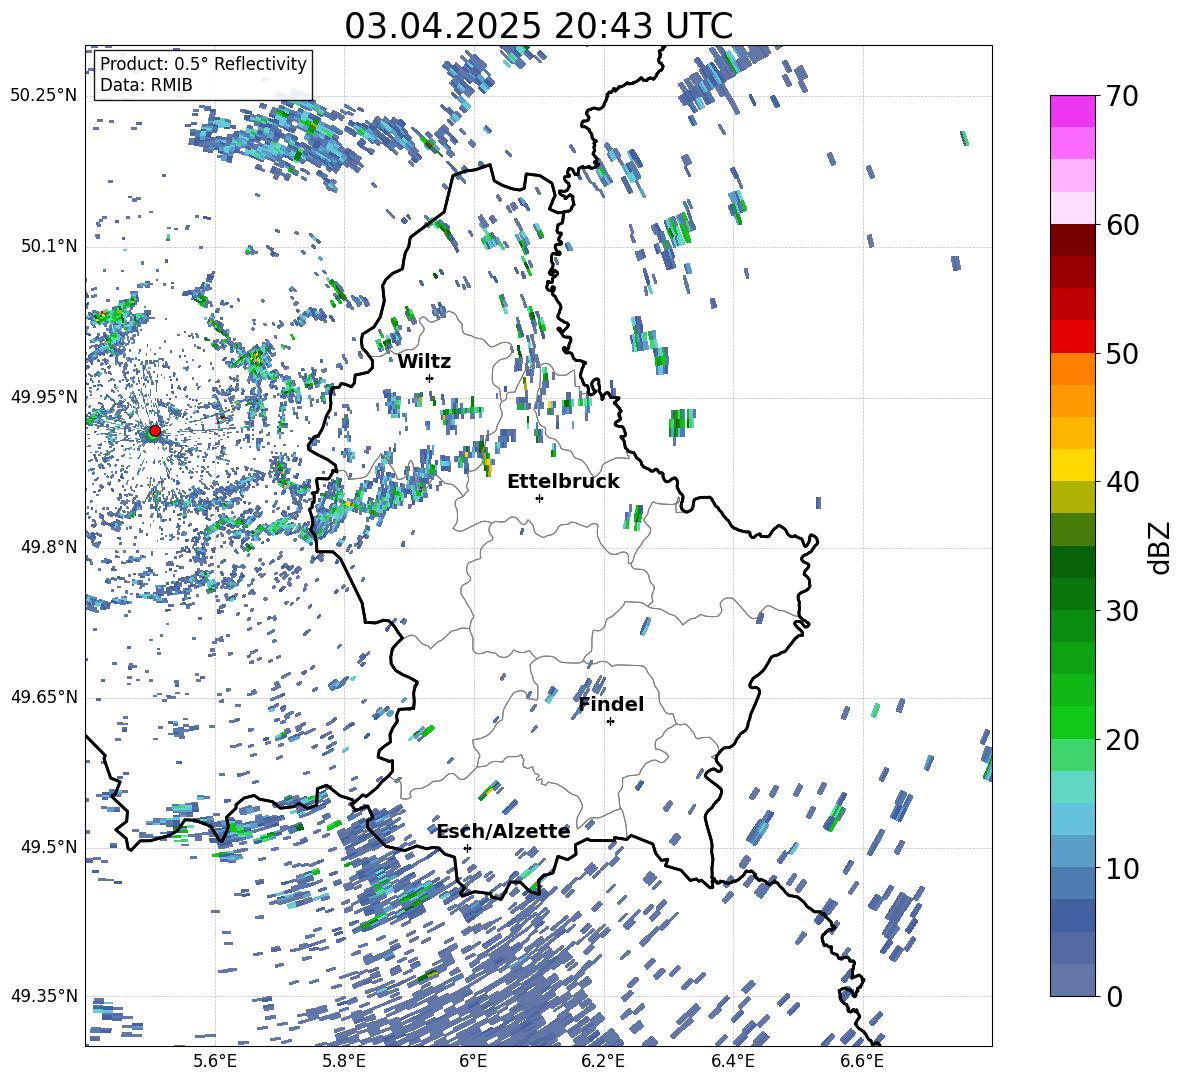The height and width of the screenshot is (1081, 1184).
Task: Click the 5.8°E longitude label
Action: (344, 1061)
